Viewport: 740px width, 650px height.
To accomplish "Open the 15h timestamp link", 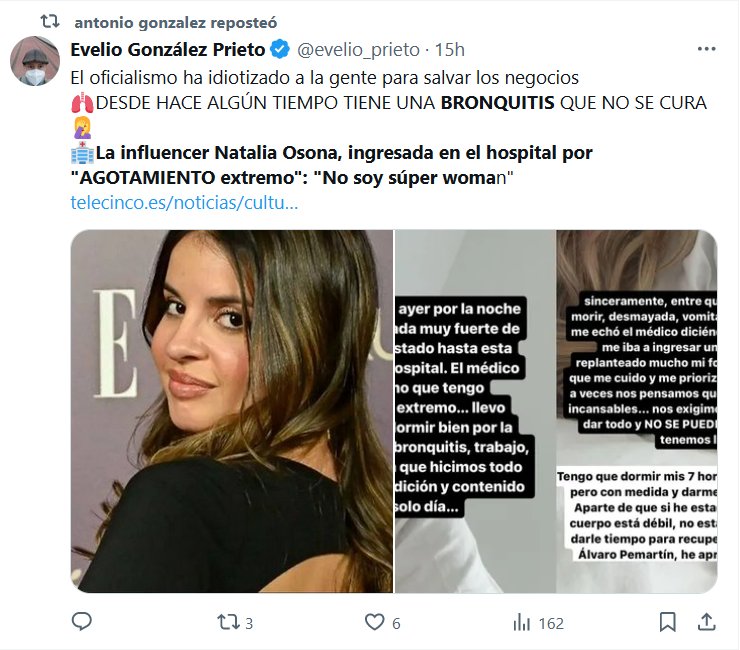I will 450,49.
